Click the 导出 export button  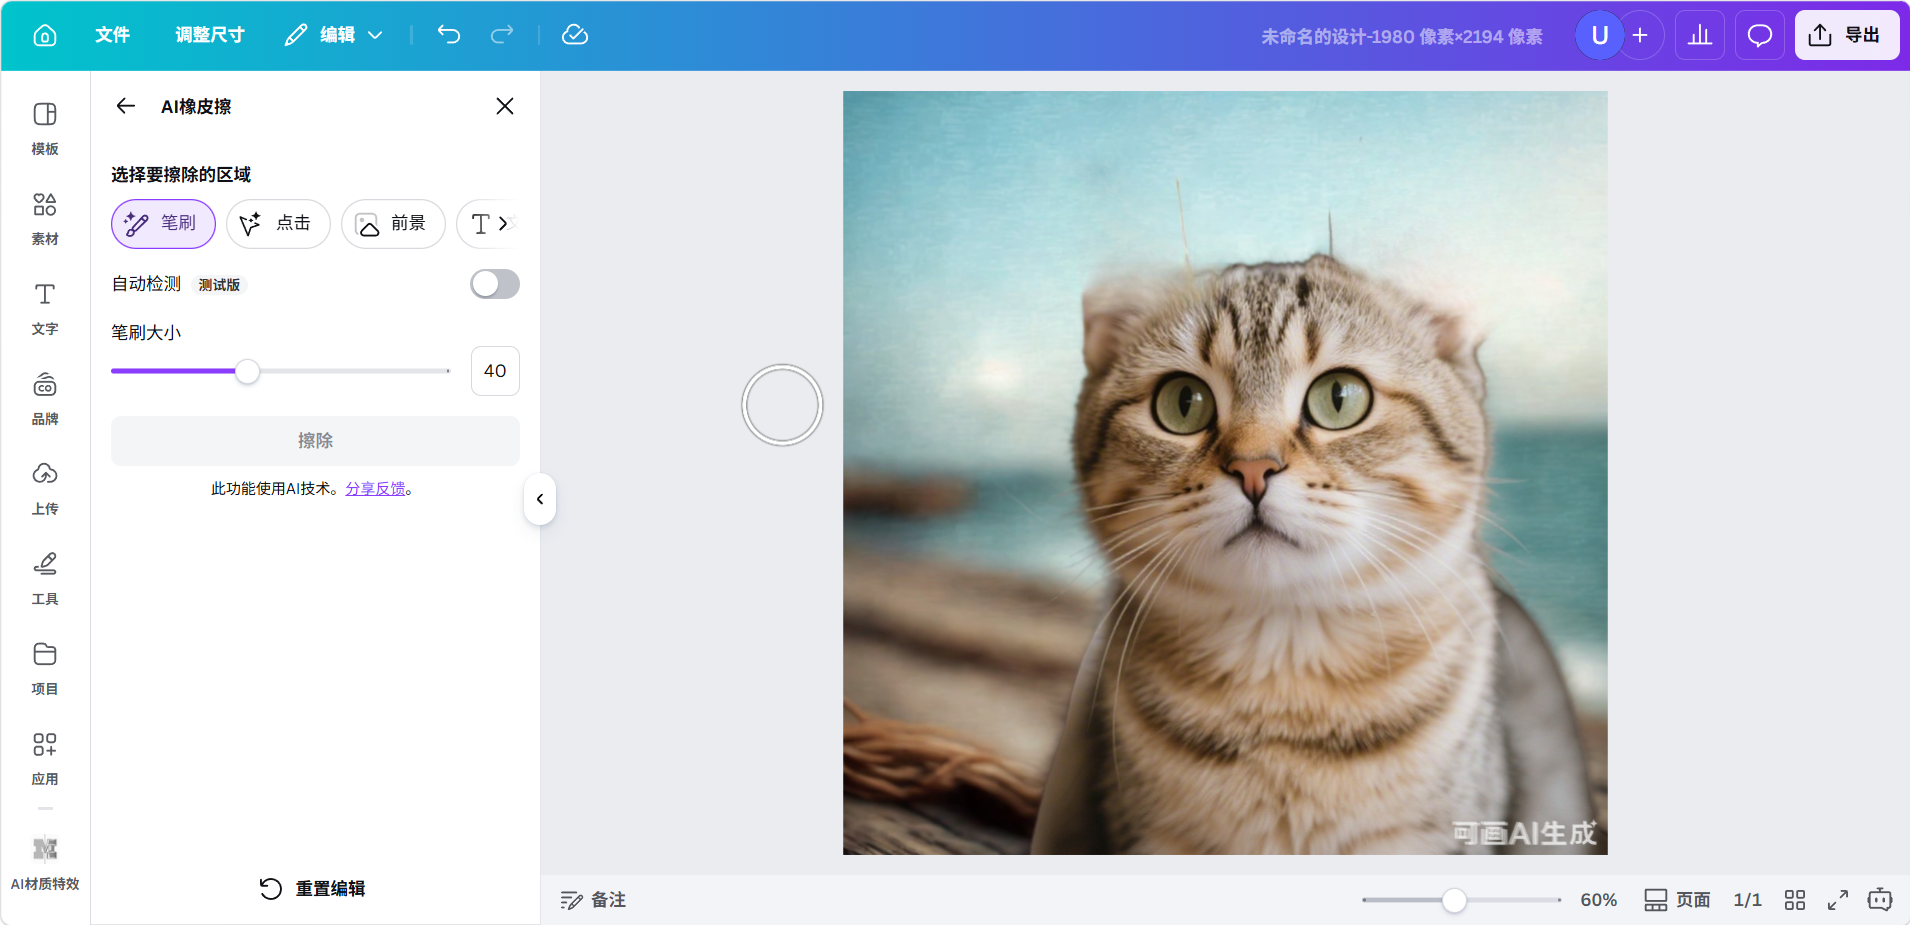click(1846, 36)
